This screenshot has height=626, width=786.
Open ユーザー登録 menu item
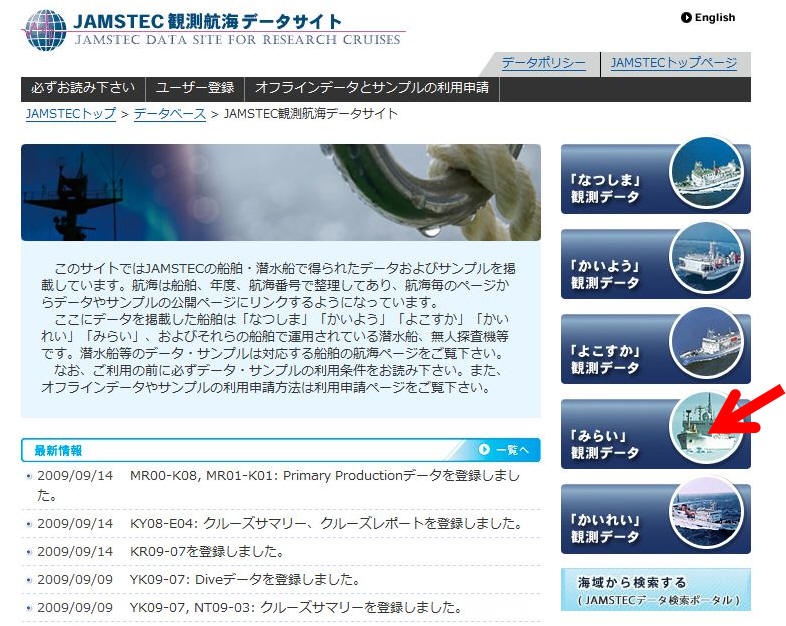[194, 88]
